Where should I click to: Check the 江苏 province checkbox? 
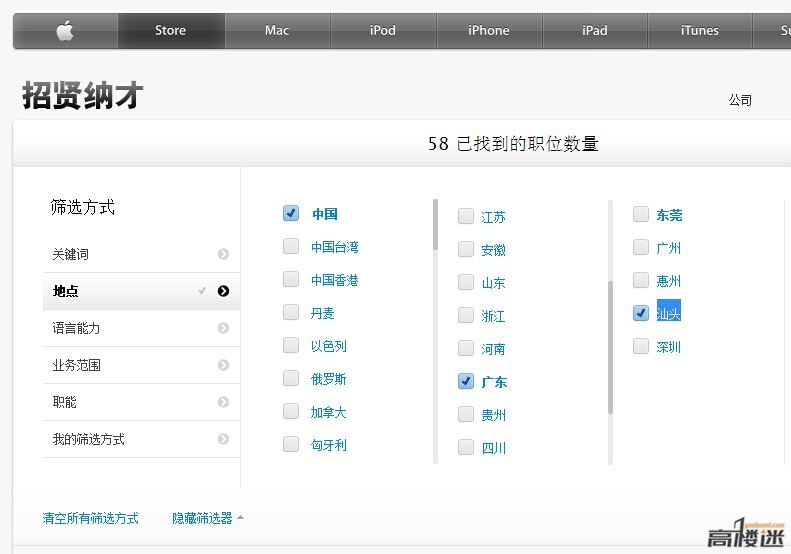click(466, 216)
